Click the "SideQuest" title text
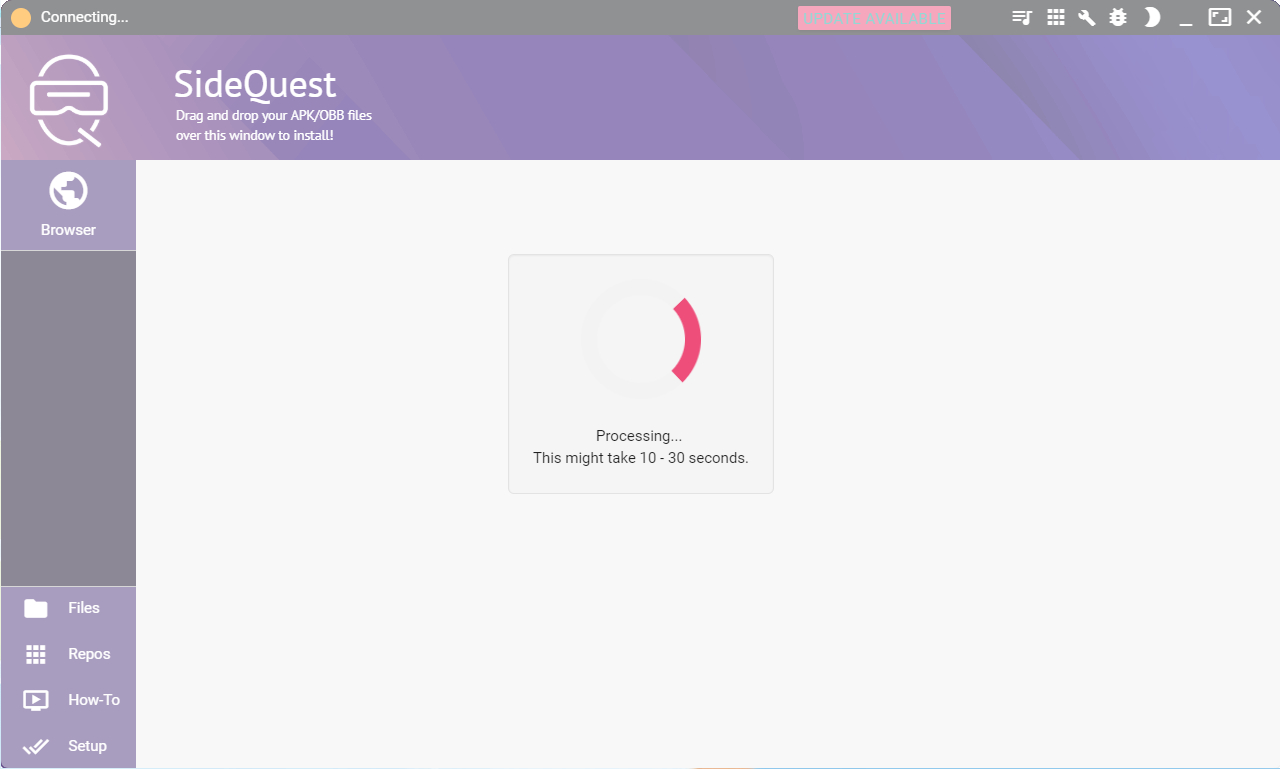 click(x=255, y=84)
